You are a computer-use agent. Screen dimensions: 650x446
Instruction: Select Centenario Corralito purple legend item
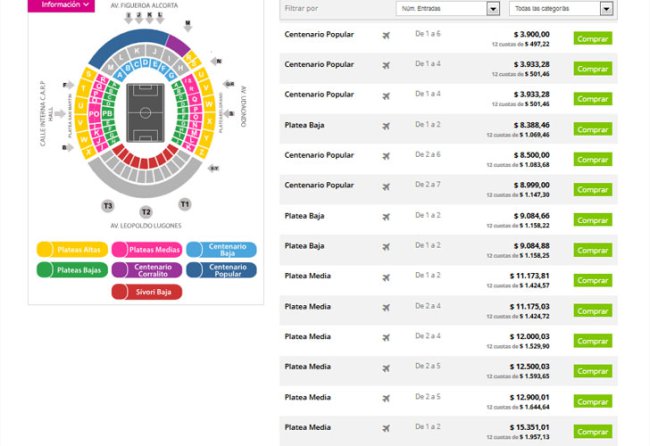coord(146,270)
